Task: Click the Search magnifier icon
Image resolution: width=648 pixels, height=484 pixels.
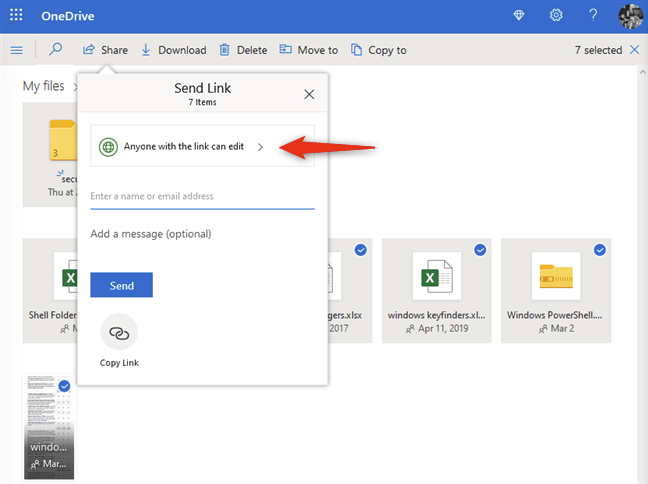Action: click(55, 50)
